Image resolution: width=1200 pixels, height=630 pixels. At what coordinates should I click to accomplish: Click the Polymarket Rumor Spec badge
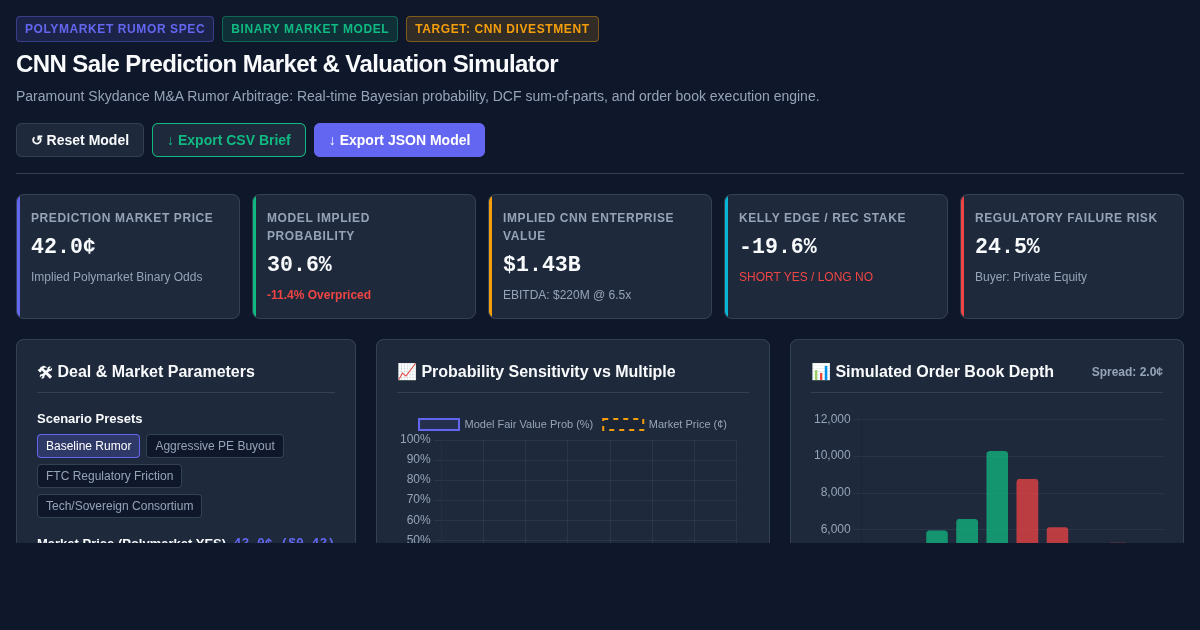pyautogui.click(x=115, y=29)
